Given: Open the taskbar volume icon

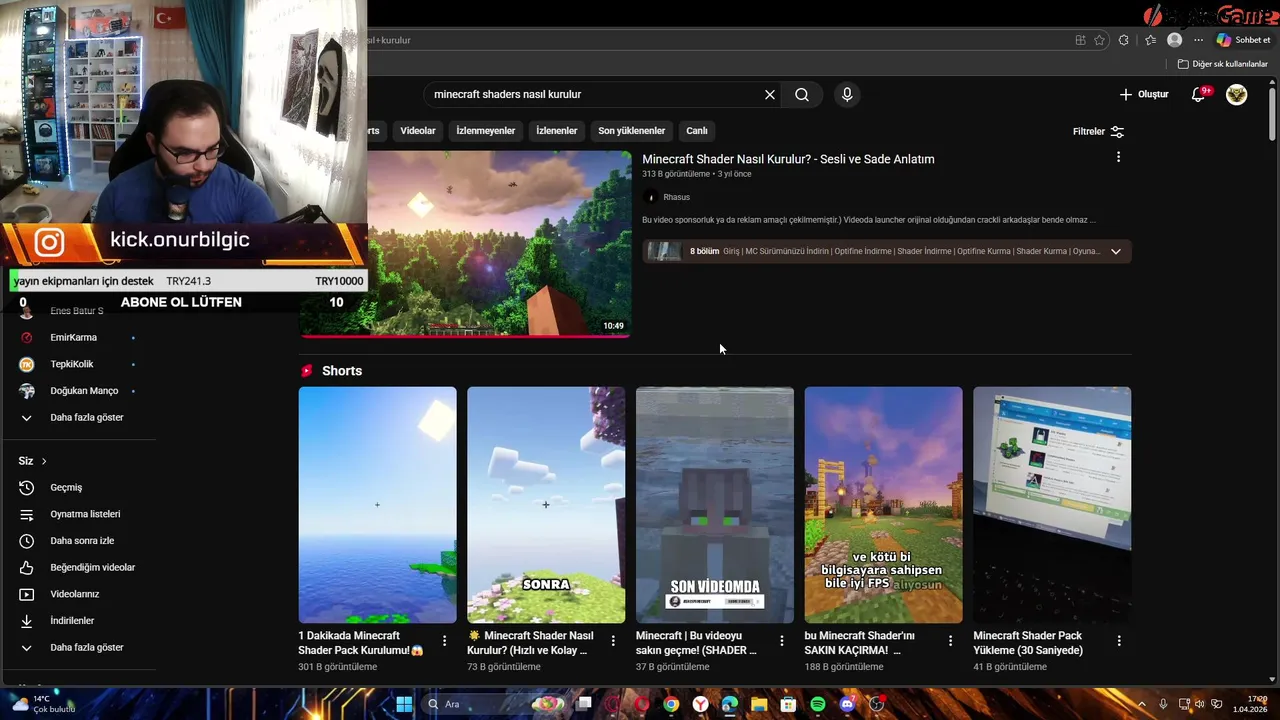Looking at the screenshot, I should click(1200, 704).
